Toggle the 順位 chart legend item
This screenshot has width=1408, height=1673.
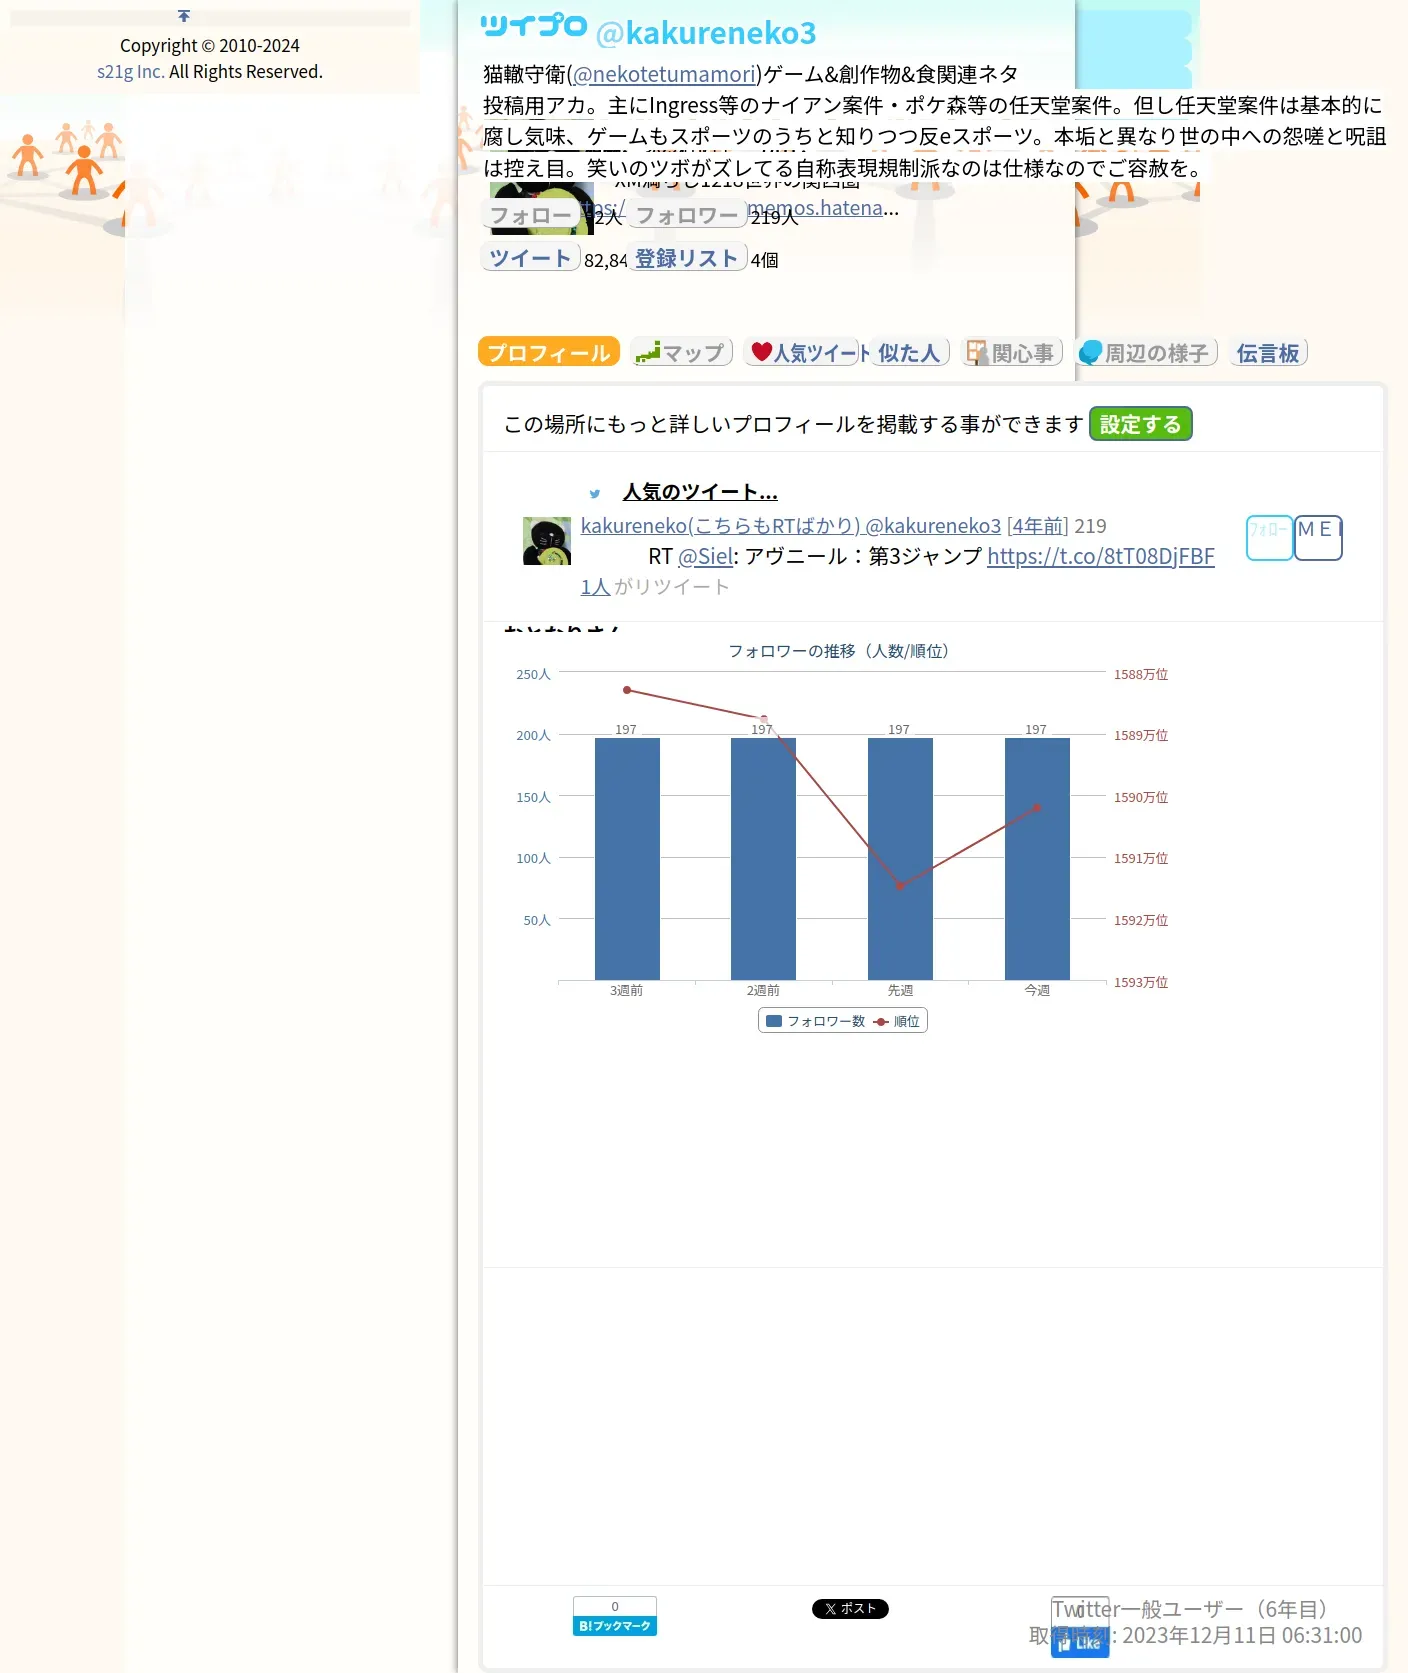tap(897, 1021)
